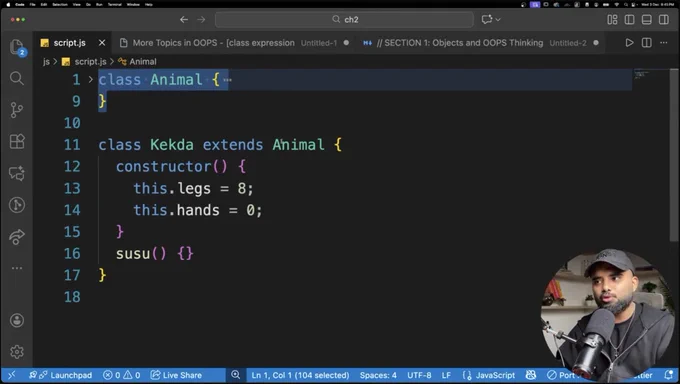Open the remote window status icon
Screen dimensions: 680x384
click(12, 375)
